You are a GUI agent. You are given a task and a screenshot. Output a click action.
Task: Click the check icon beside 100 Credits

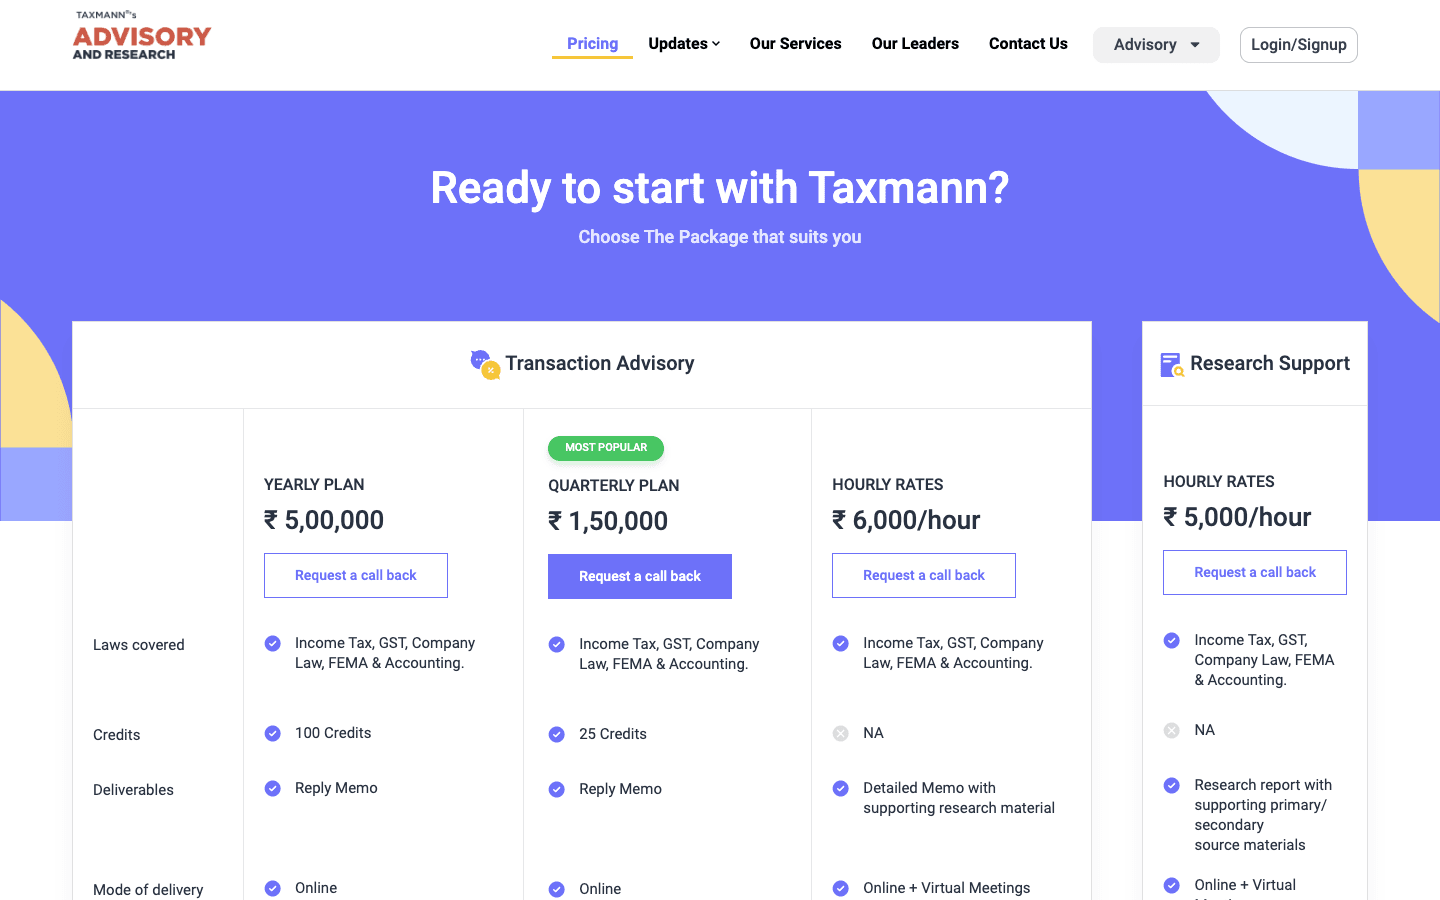[273, 733]
